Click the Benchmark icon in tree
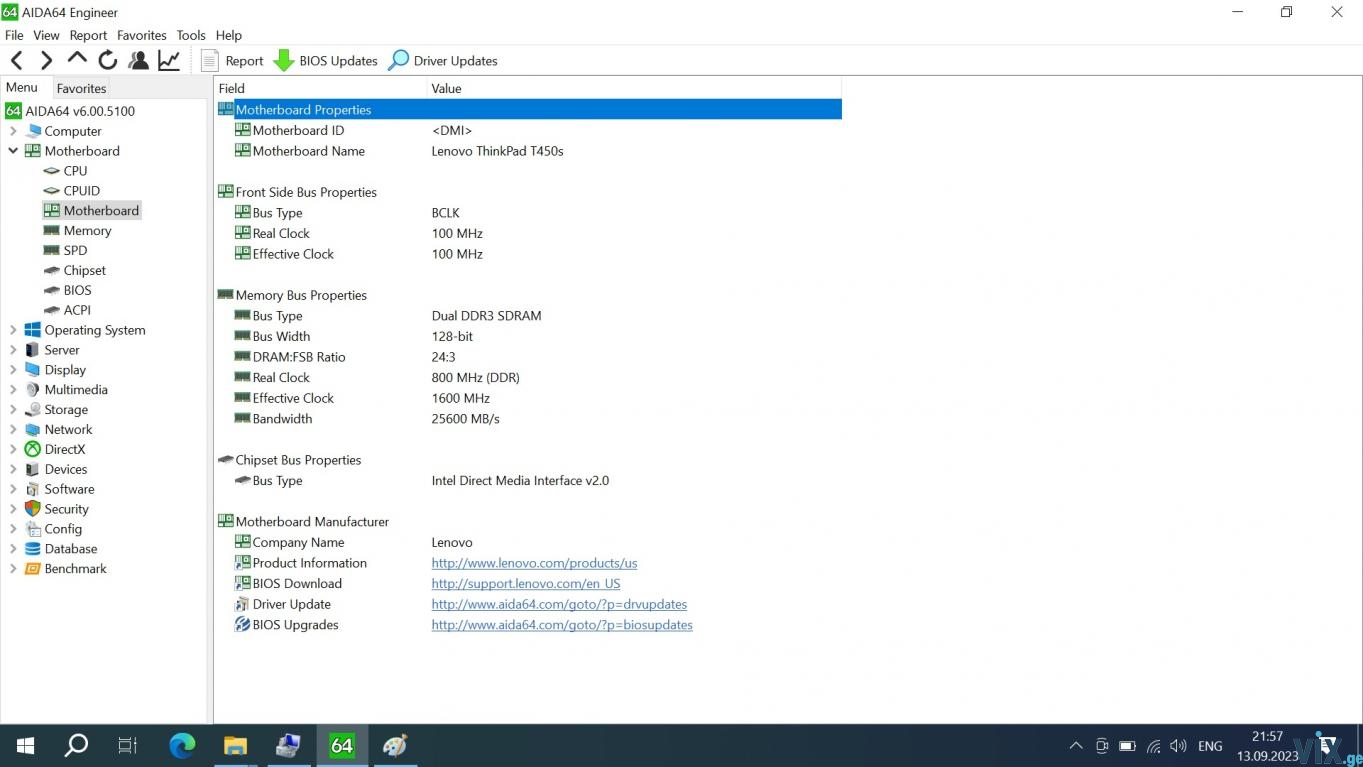The width and height of the screenshot is (1363, 767). [x=32, y=569]
